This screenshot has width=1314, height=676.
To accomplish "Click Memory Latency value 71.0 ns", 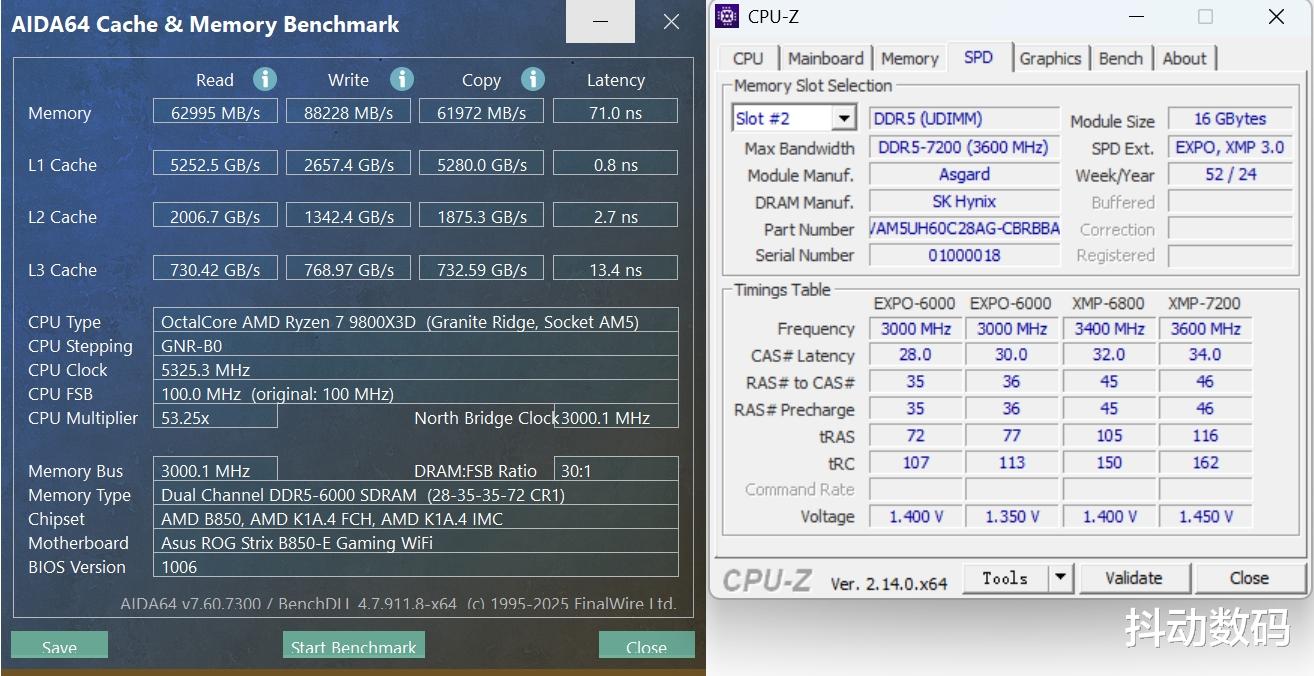I will click(x=615, y=112).
